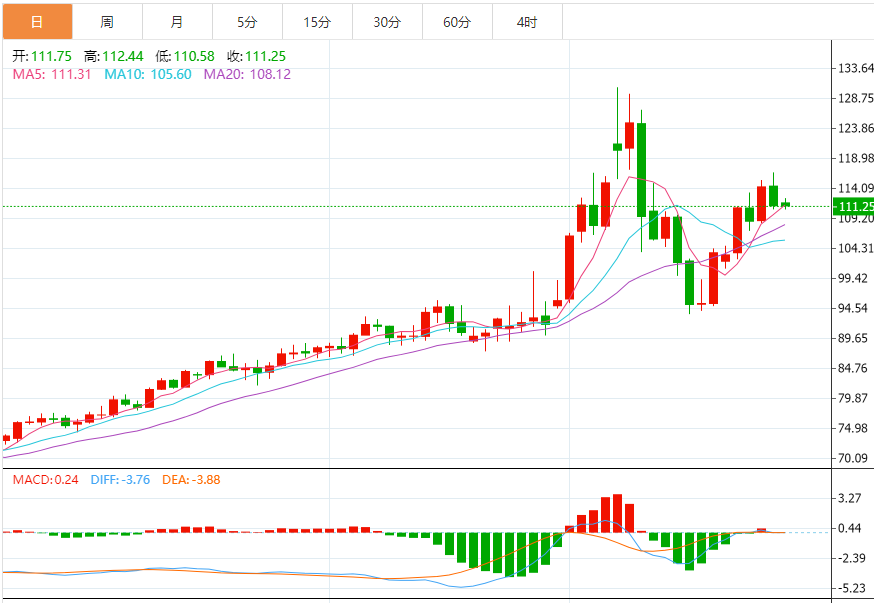Click the green 111.25 current price tag
The width and height of the screenshot is (874, 603).
pos(853,207)
